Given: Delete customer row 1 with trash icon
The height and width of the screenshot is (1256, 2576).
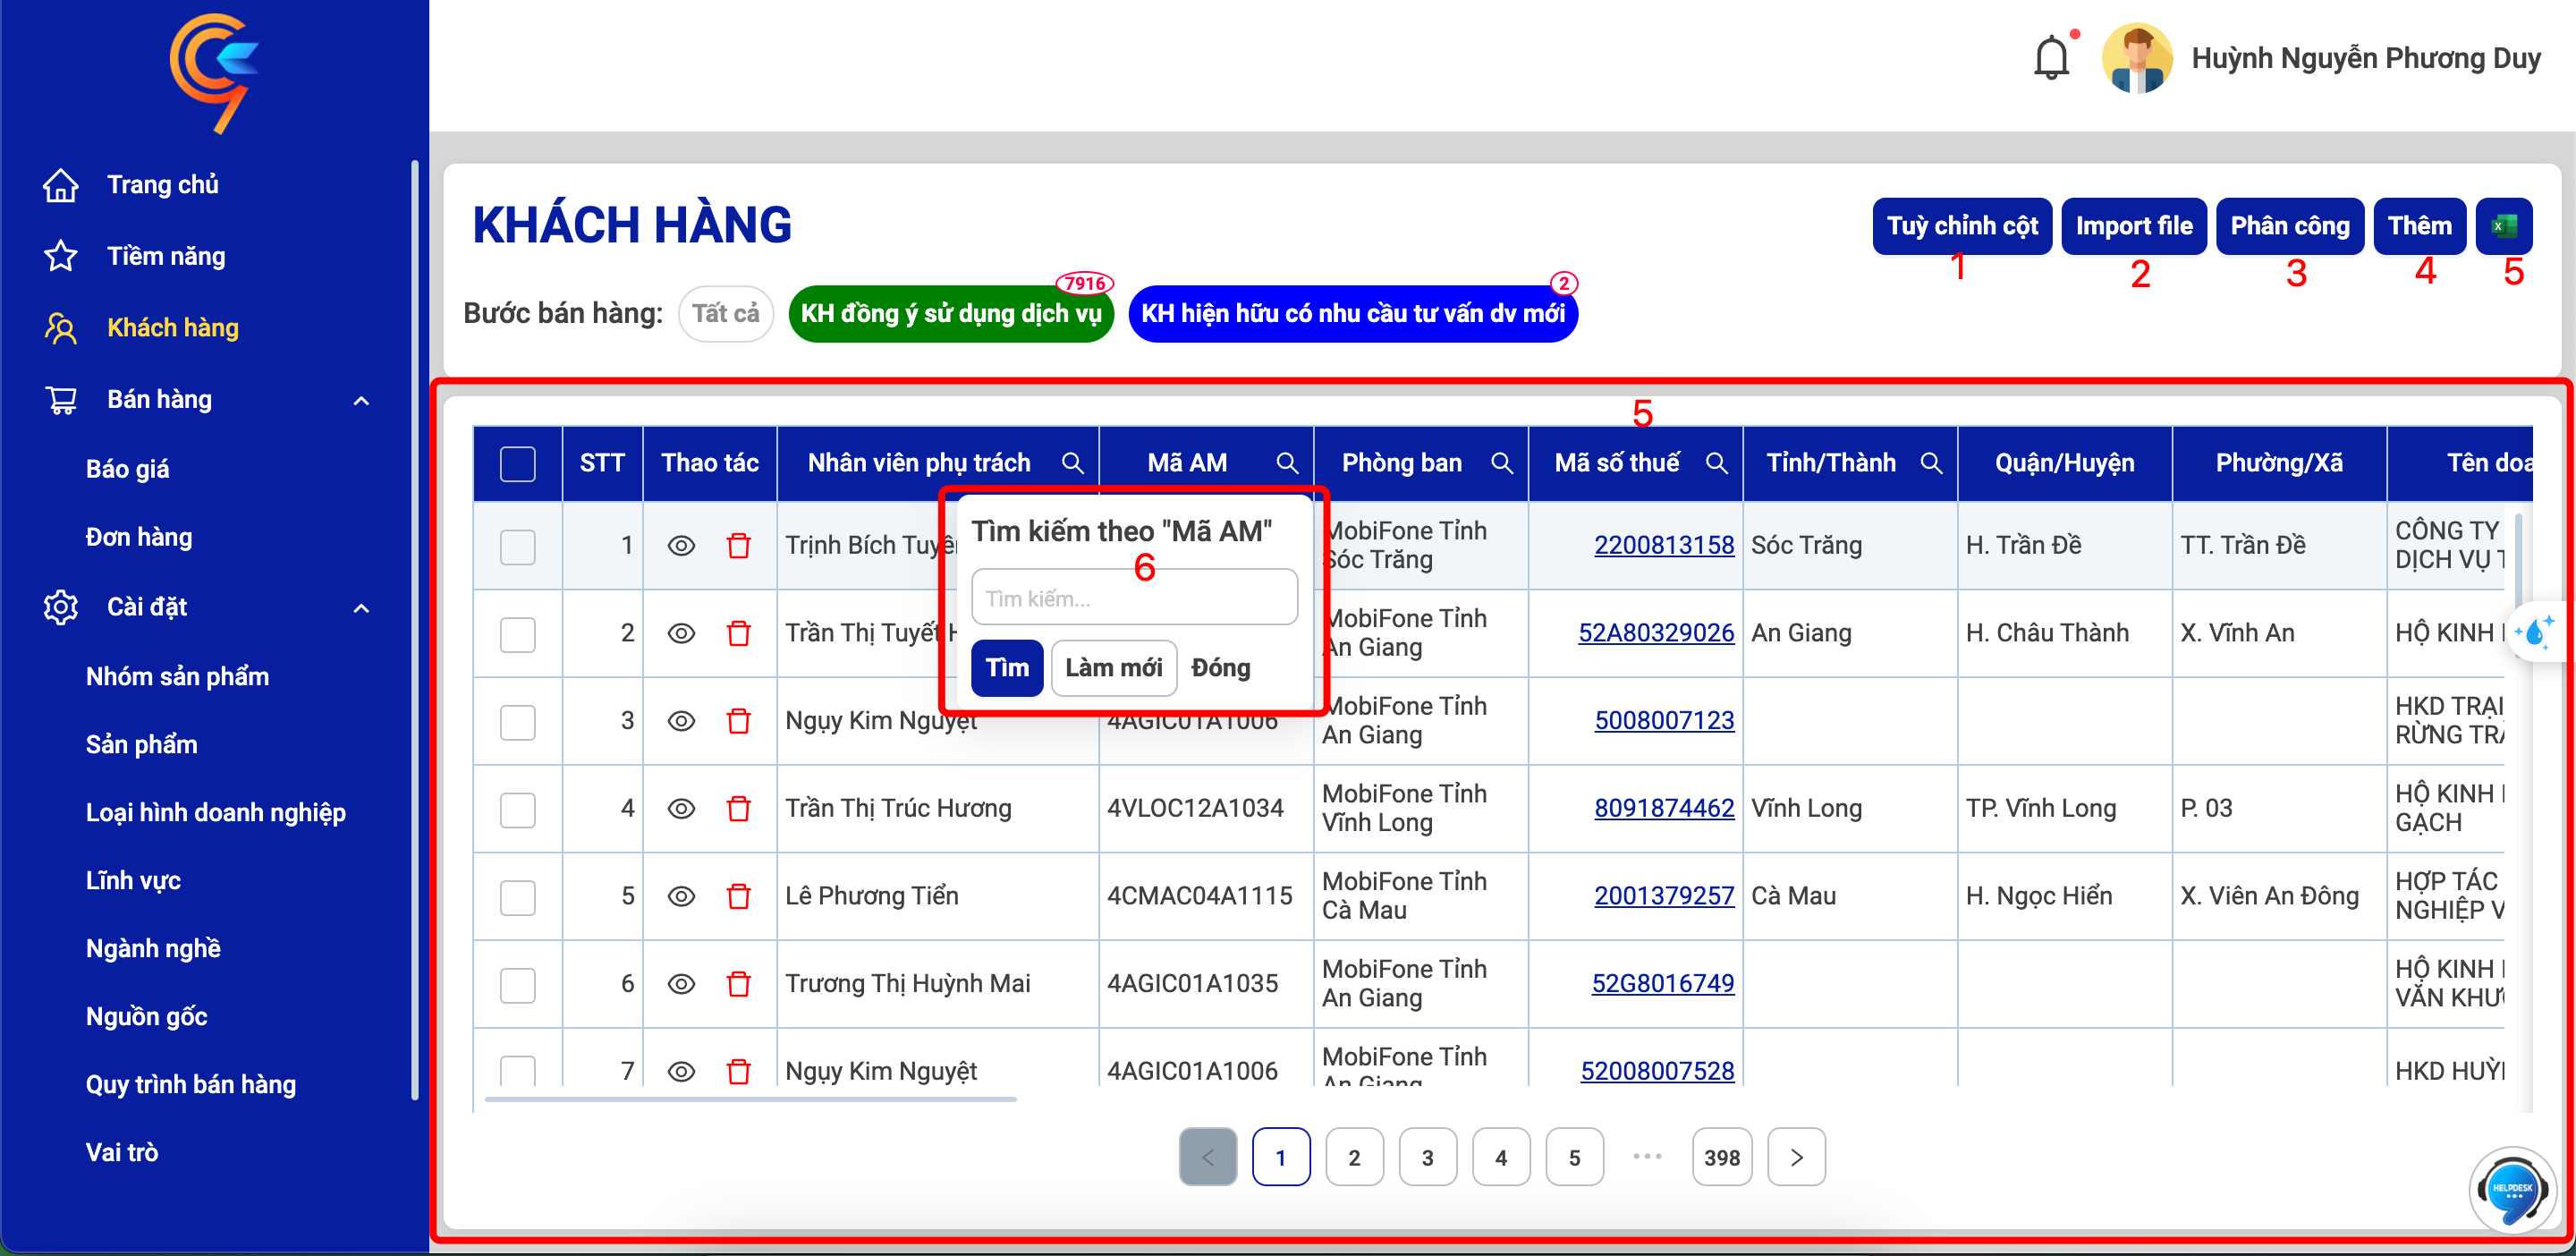Looking at the screenshot, I should tap(739, 545).
